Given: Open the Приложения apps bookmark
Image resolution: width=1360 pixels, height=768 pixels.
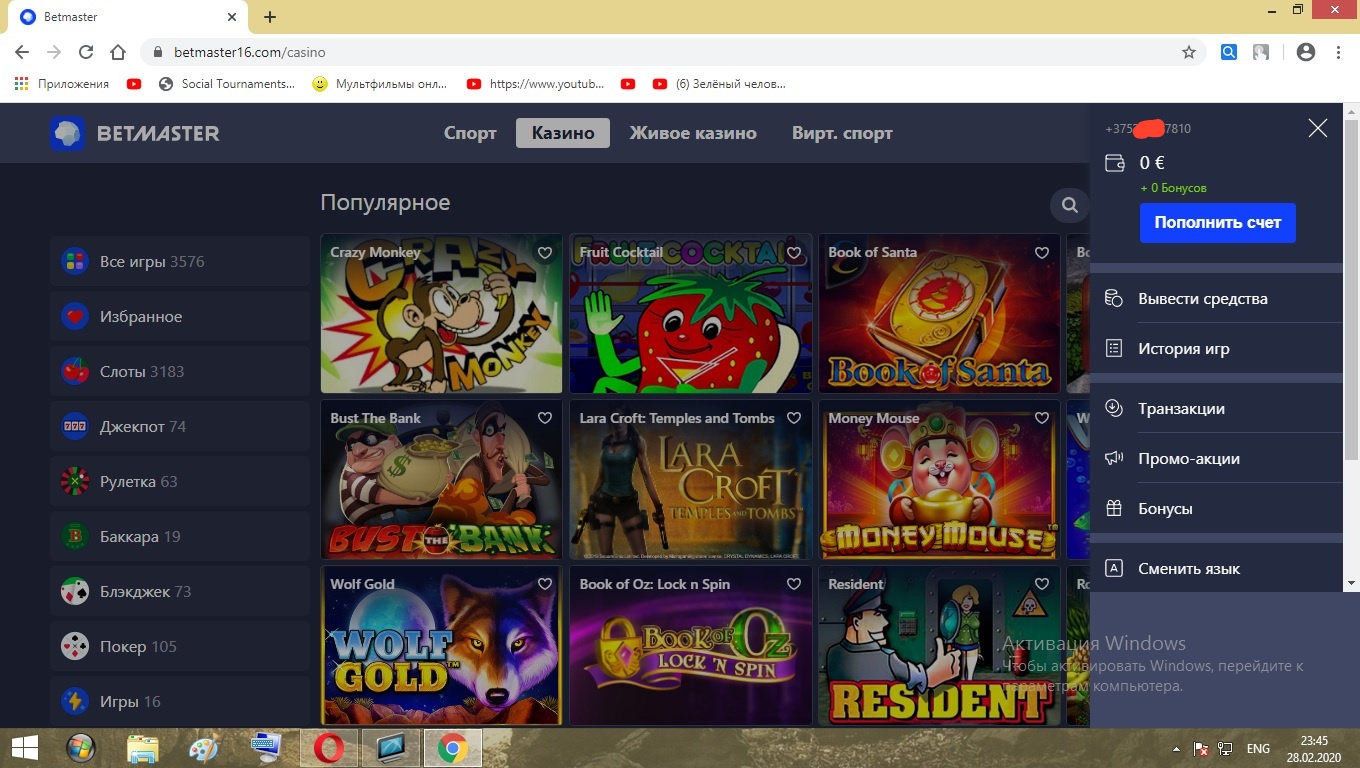Looking at the screenshot, I should [x=62, y=84].
